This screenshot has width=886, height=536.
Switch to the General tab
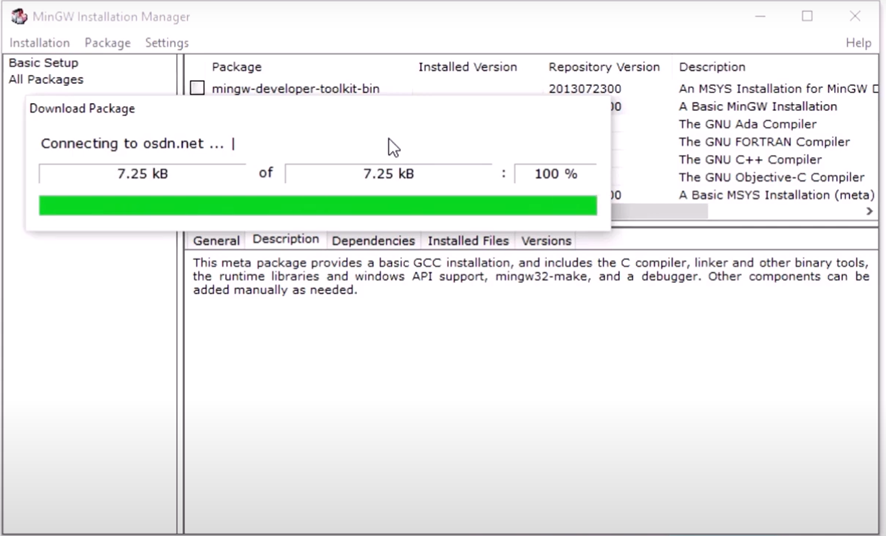[216, 241]
